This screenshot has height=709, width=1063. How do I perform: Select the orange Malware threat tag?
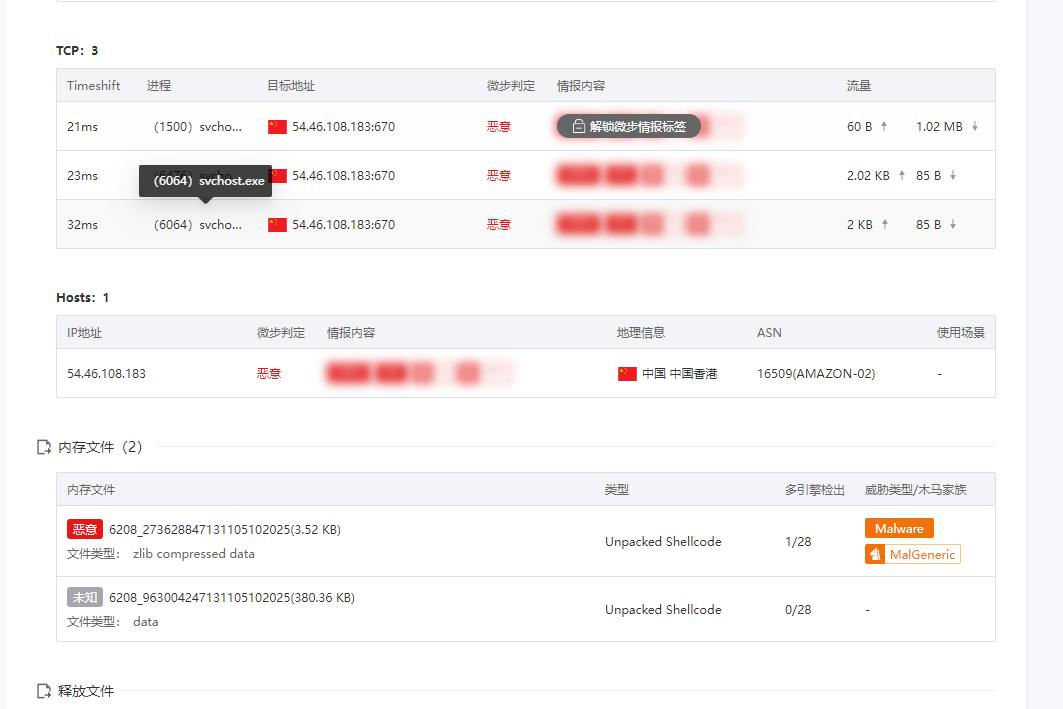[x=899, y=528]
